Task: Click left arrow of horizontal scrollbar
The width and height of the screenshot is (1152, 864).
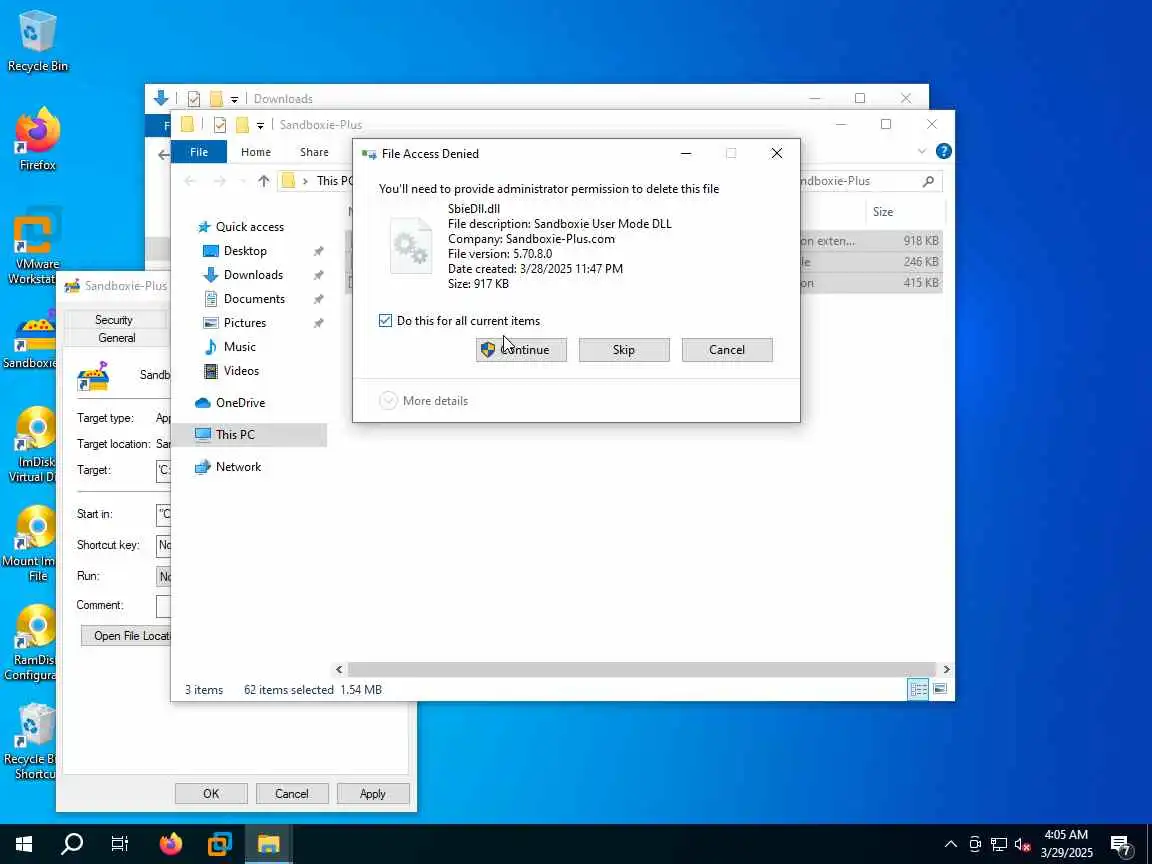Action: point(339,669)
